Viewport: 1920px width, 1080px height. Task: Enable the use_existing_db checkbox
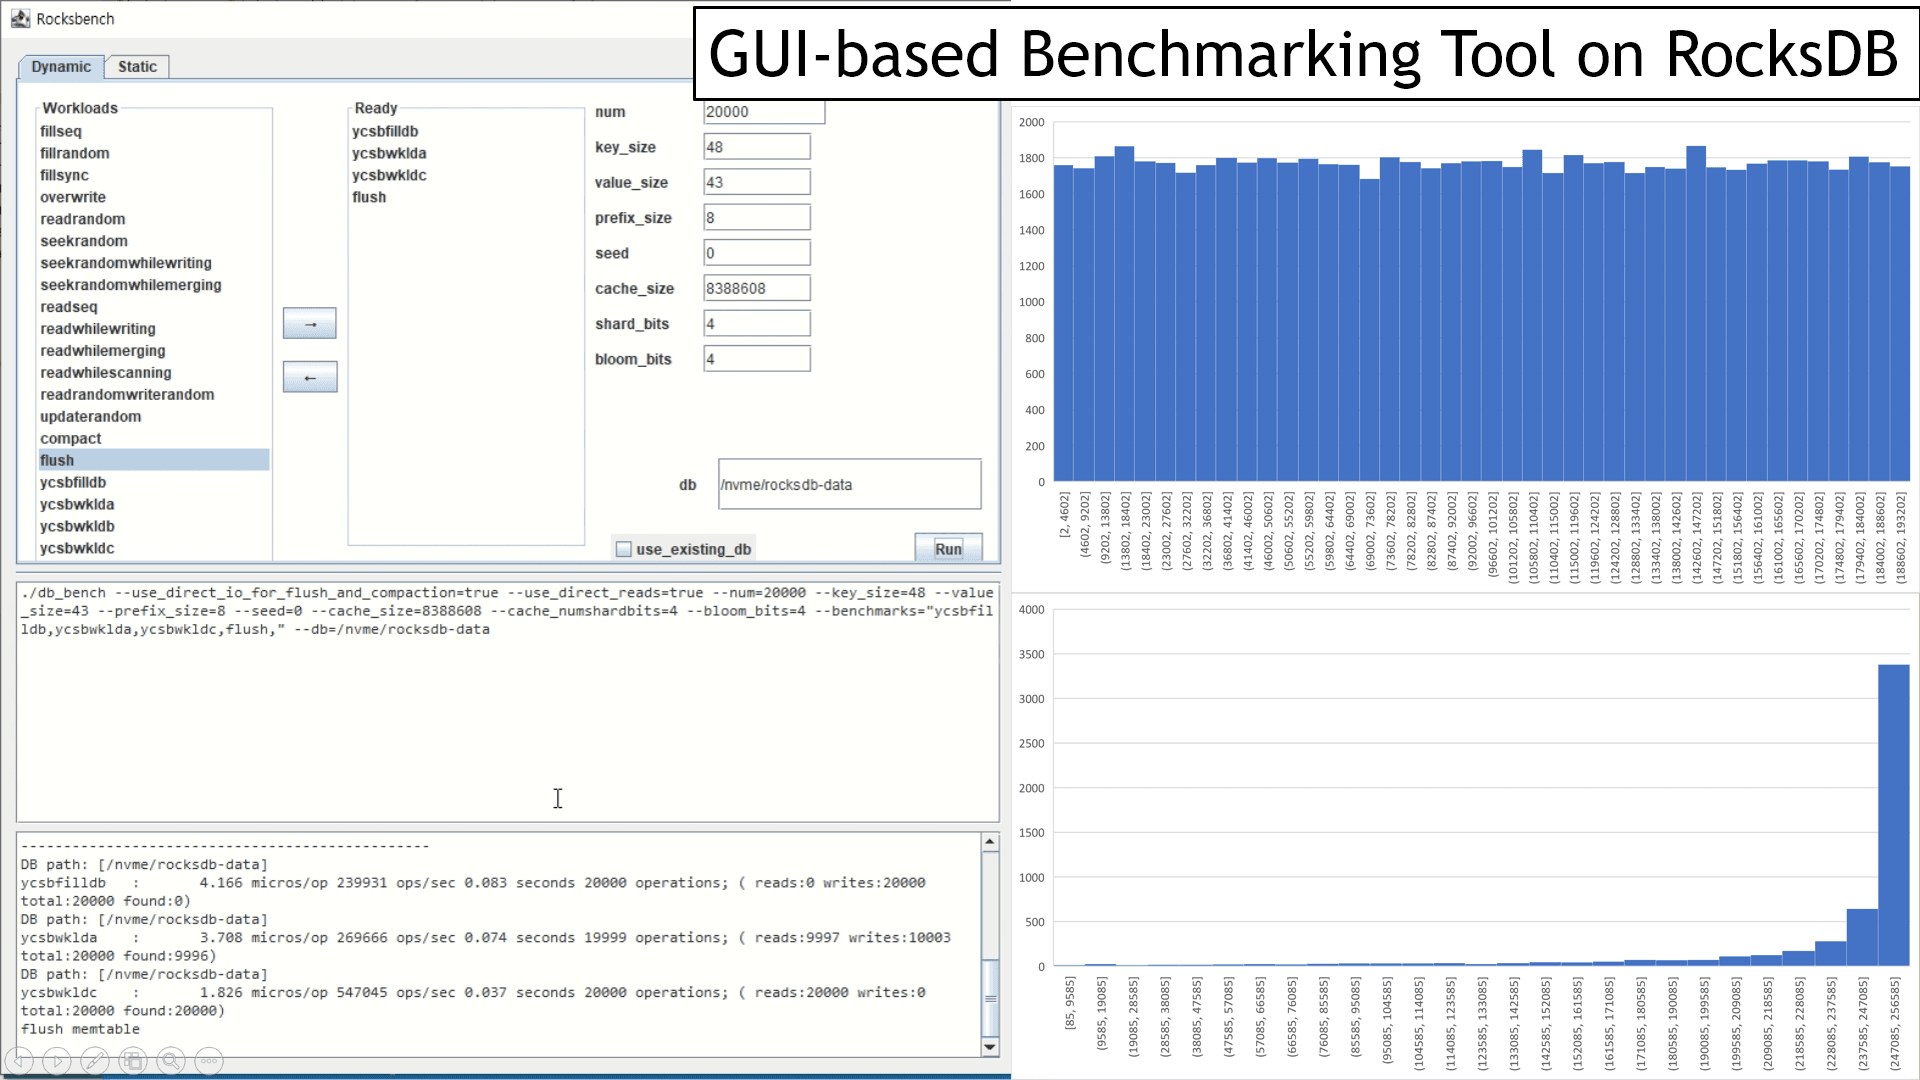pos(624,548)
